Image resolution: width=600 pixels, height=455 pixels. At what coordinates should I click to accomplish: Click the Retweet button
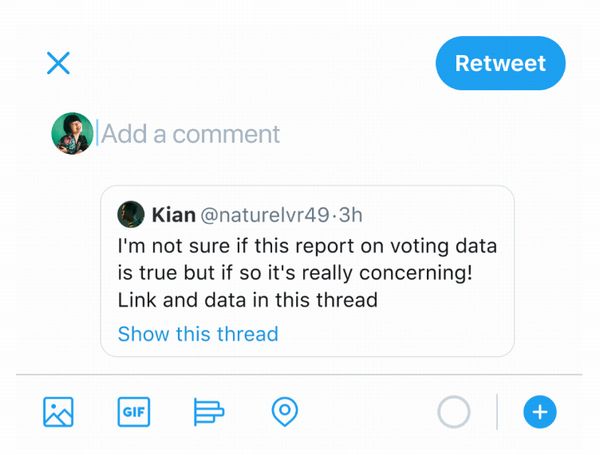[x=500, y=63]
